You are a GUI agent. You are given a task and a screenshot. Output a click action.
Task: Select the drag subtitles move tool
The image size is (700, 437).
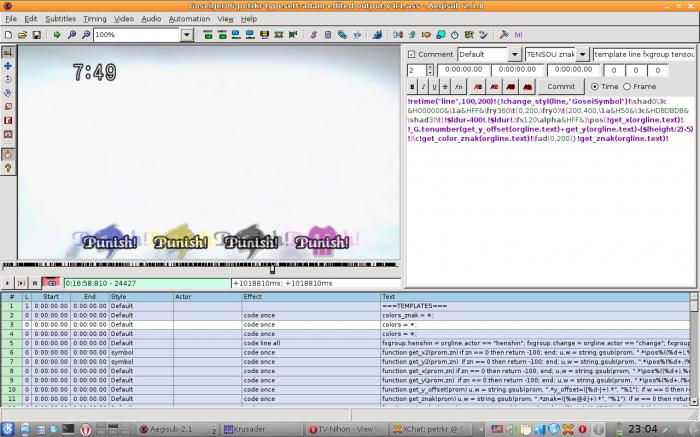click(8, 66)
